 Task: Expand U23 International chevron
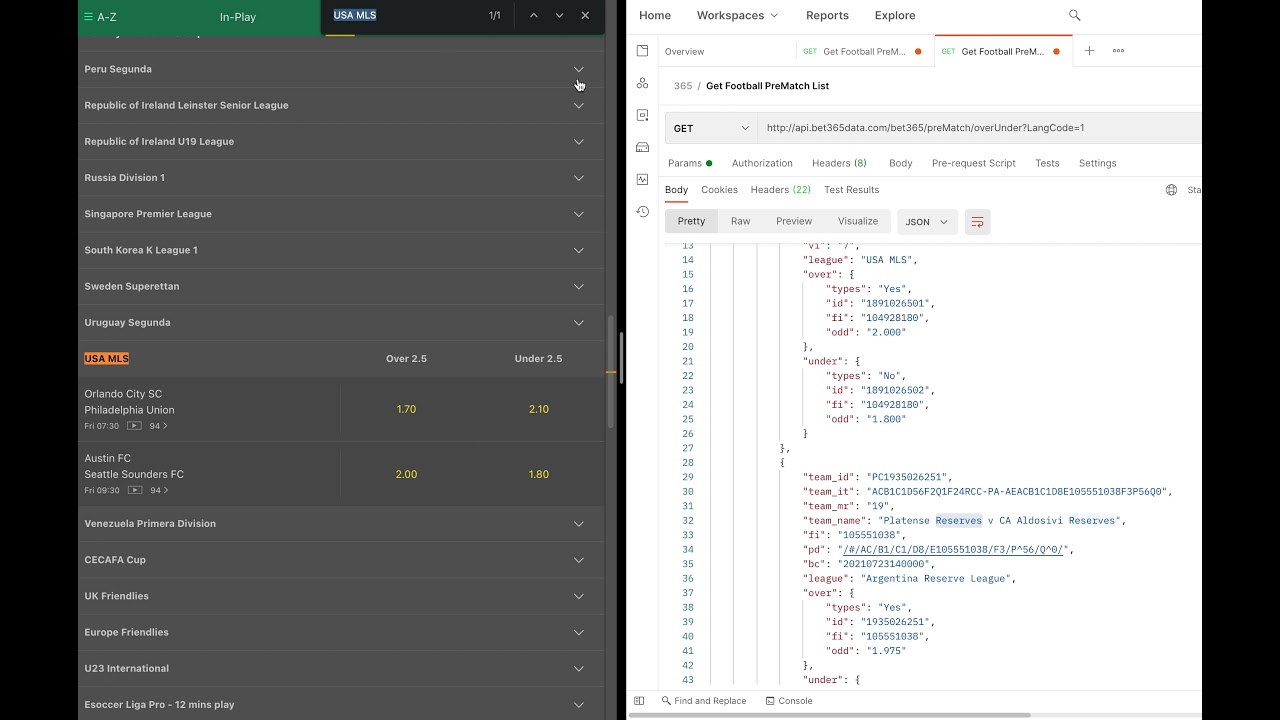point(578,668)
